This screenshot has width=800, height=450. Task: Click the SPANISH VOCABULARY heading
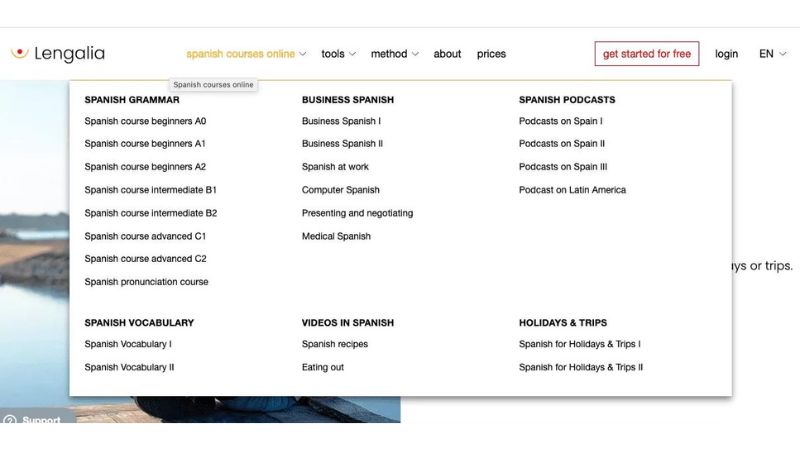tap(139, 322)
